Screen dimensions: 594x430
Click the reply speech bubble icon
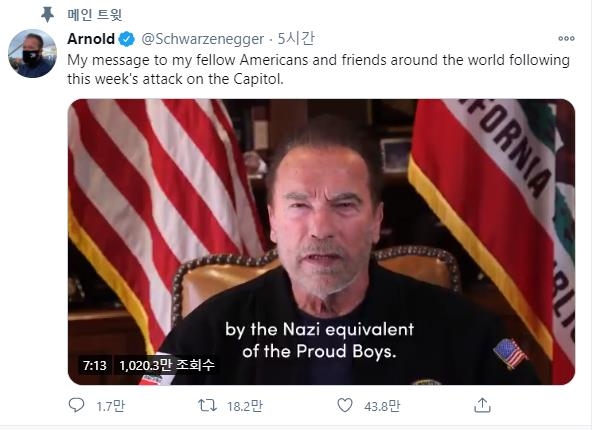pyautogui.click(x=76, y=405)
